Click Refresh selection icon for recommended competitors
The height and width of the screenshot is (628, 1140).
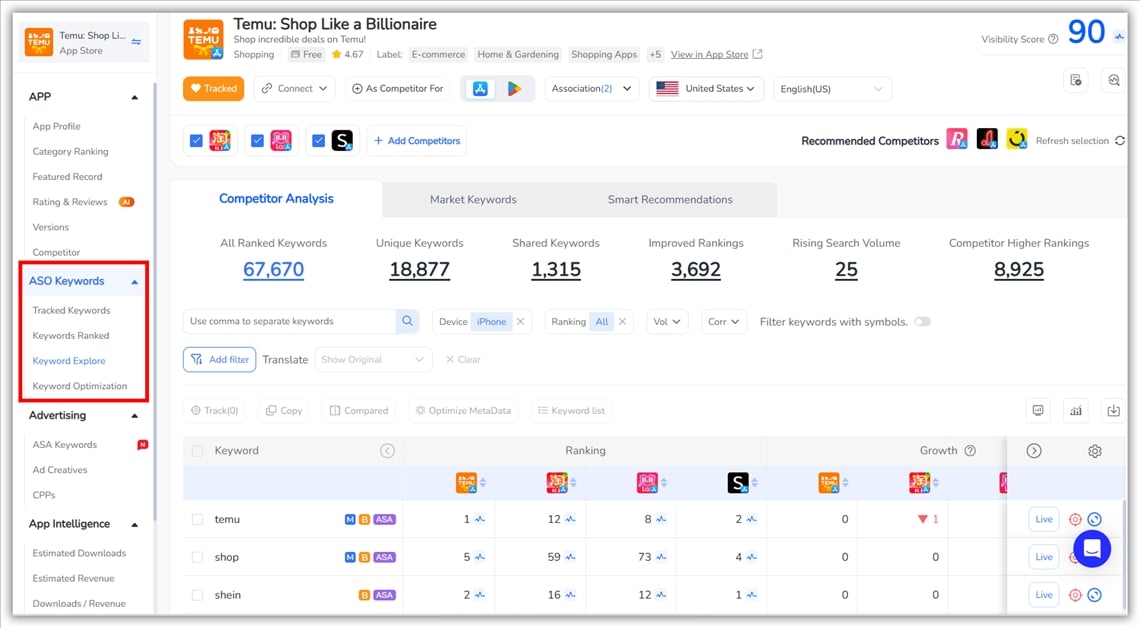(x=1120, y=141)
